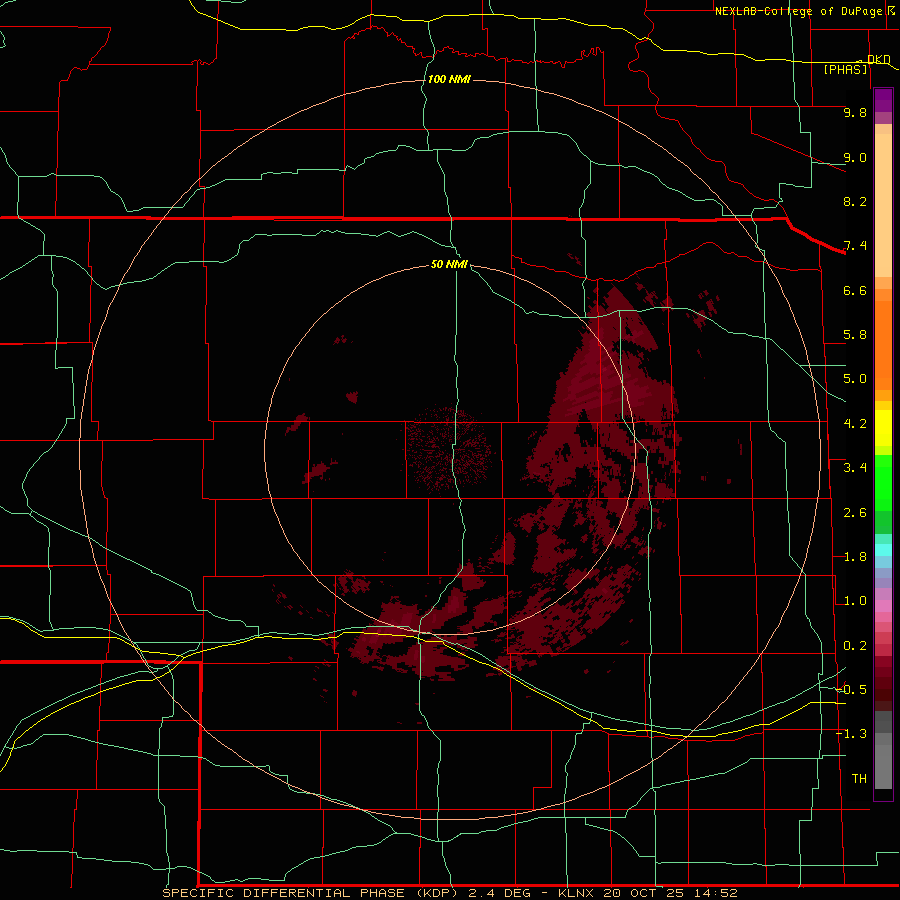Image resolution: width=900 pixels, height=900 pixels.
Task: Click the yellow segment of the color bar
Action: pos(883,428)
